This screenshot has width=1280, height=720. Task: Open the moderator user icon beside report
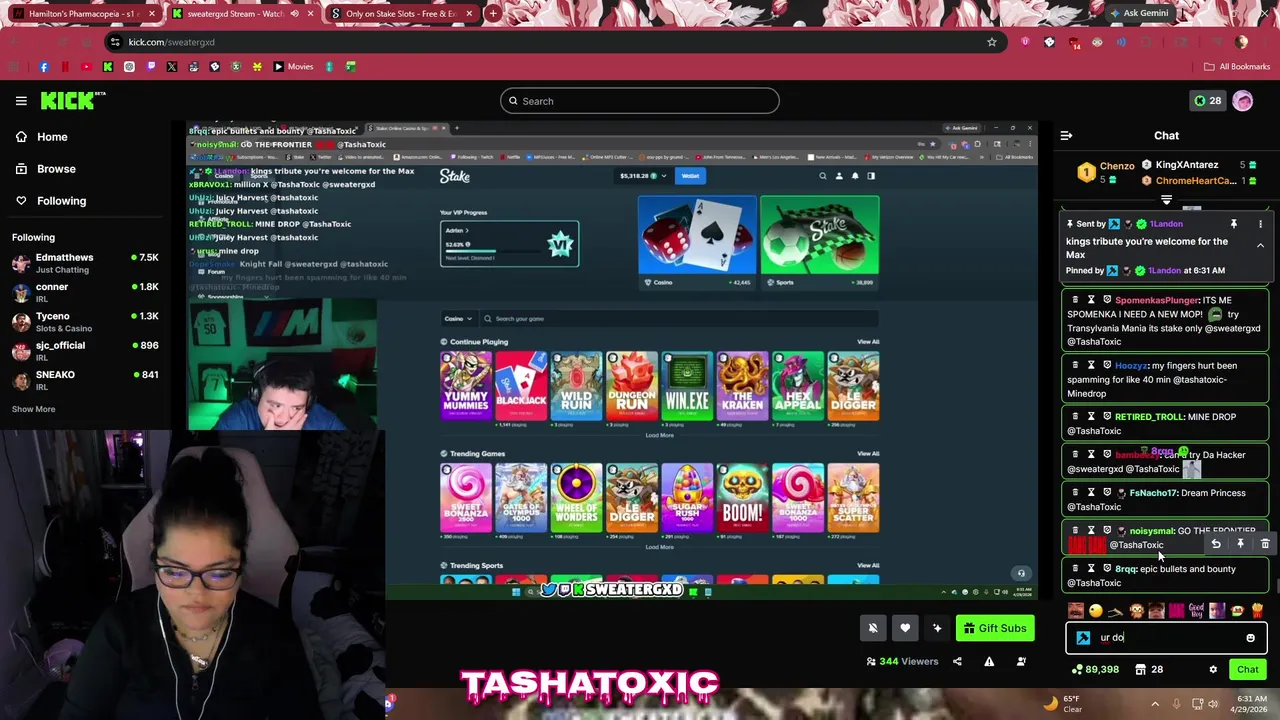tap(1021, 661)
